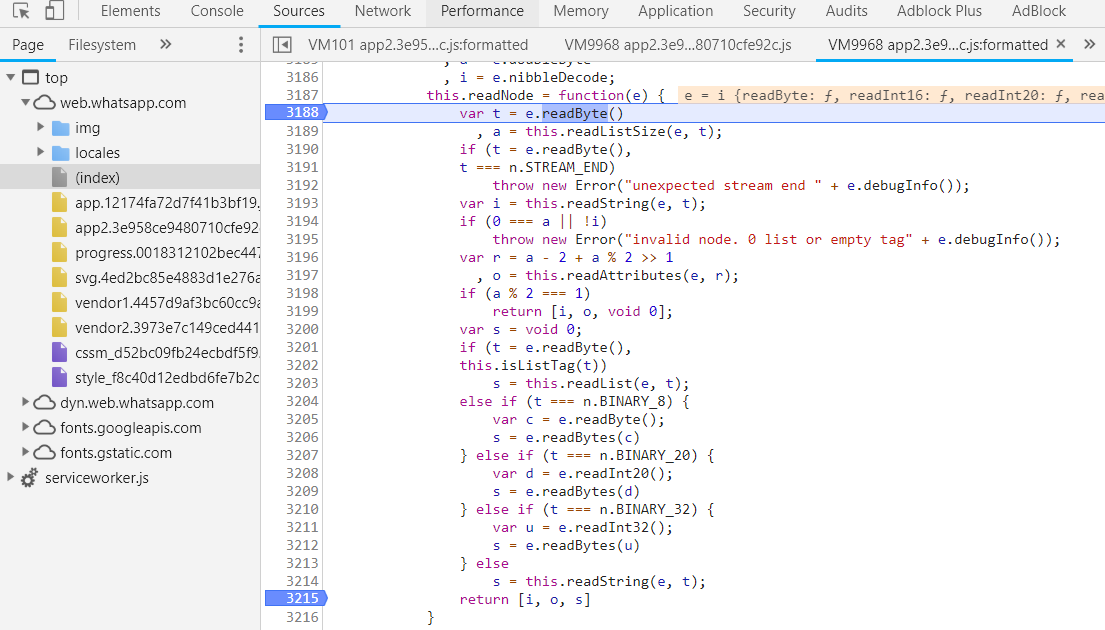Viewport: 1105px width, 630px height.
Task: Open the AdBlock tab
Action: coord(1039,11)
